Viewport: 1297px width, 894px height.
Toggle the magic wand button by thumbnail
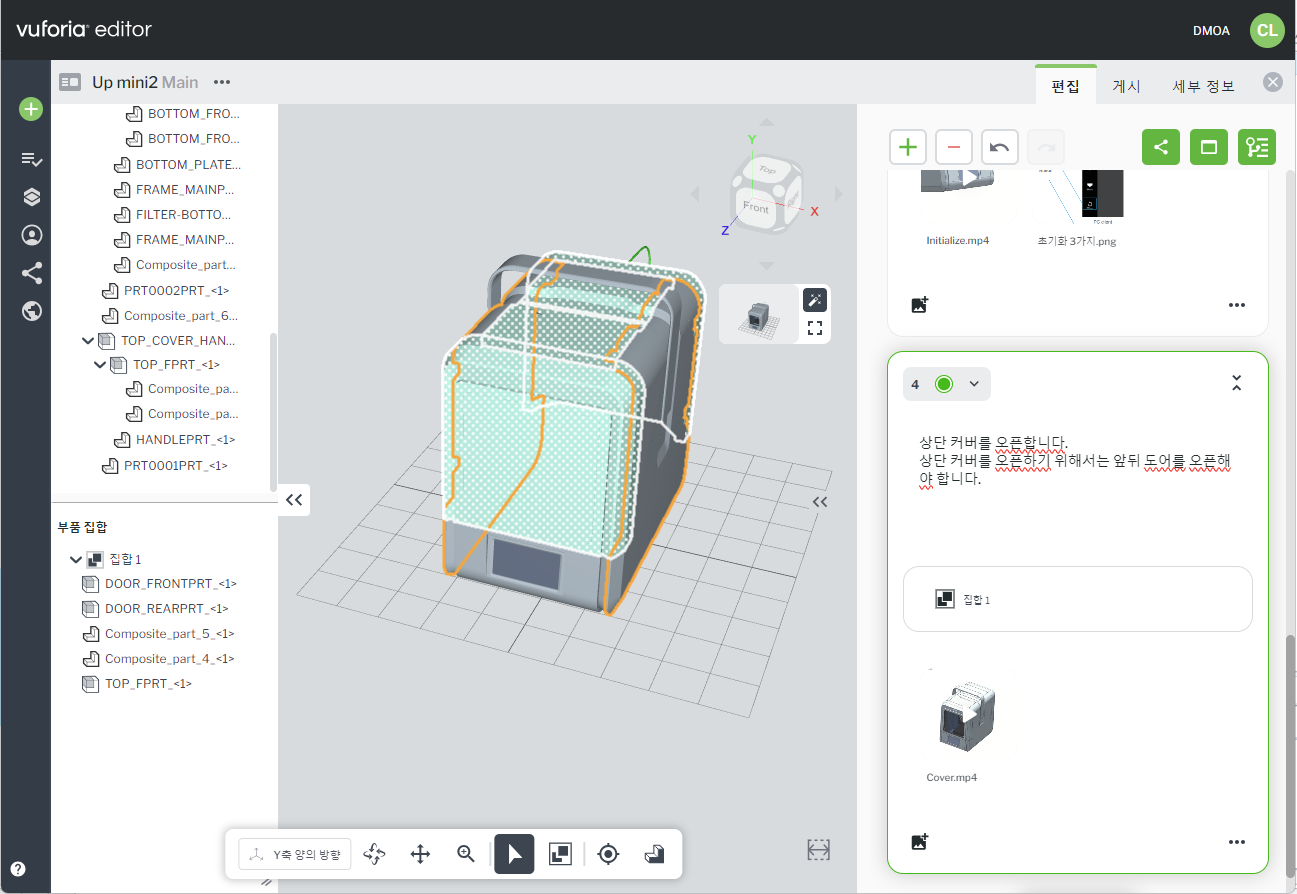coord(815,299)
